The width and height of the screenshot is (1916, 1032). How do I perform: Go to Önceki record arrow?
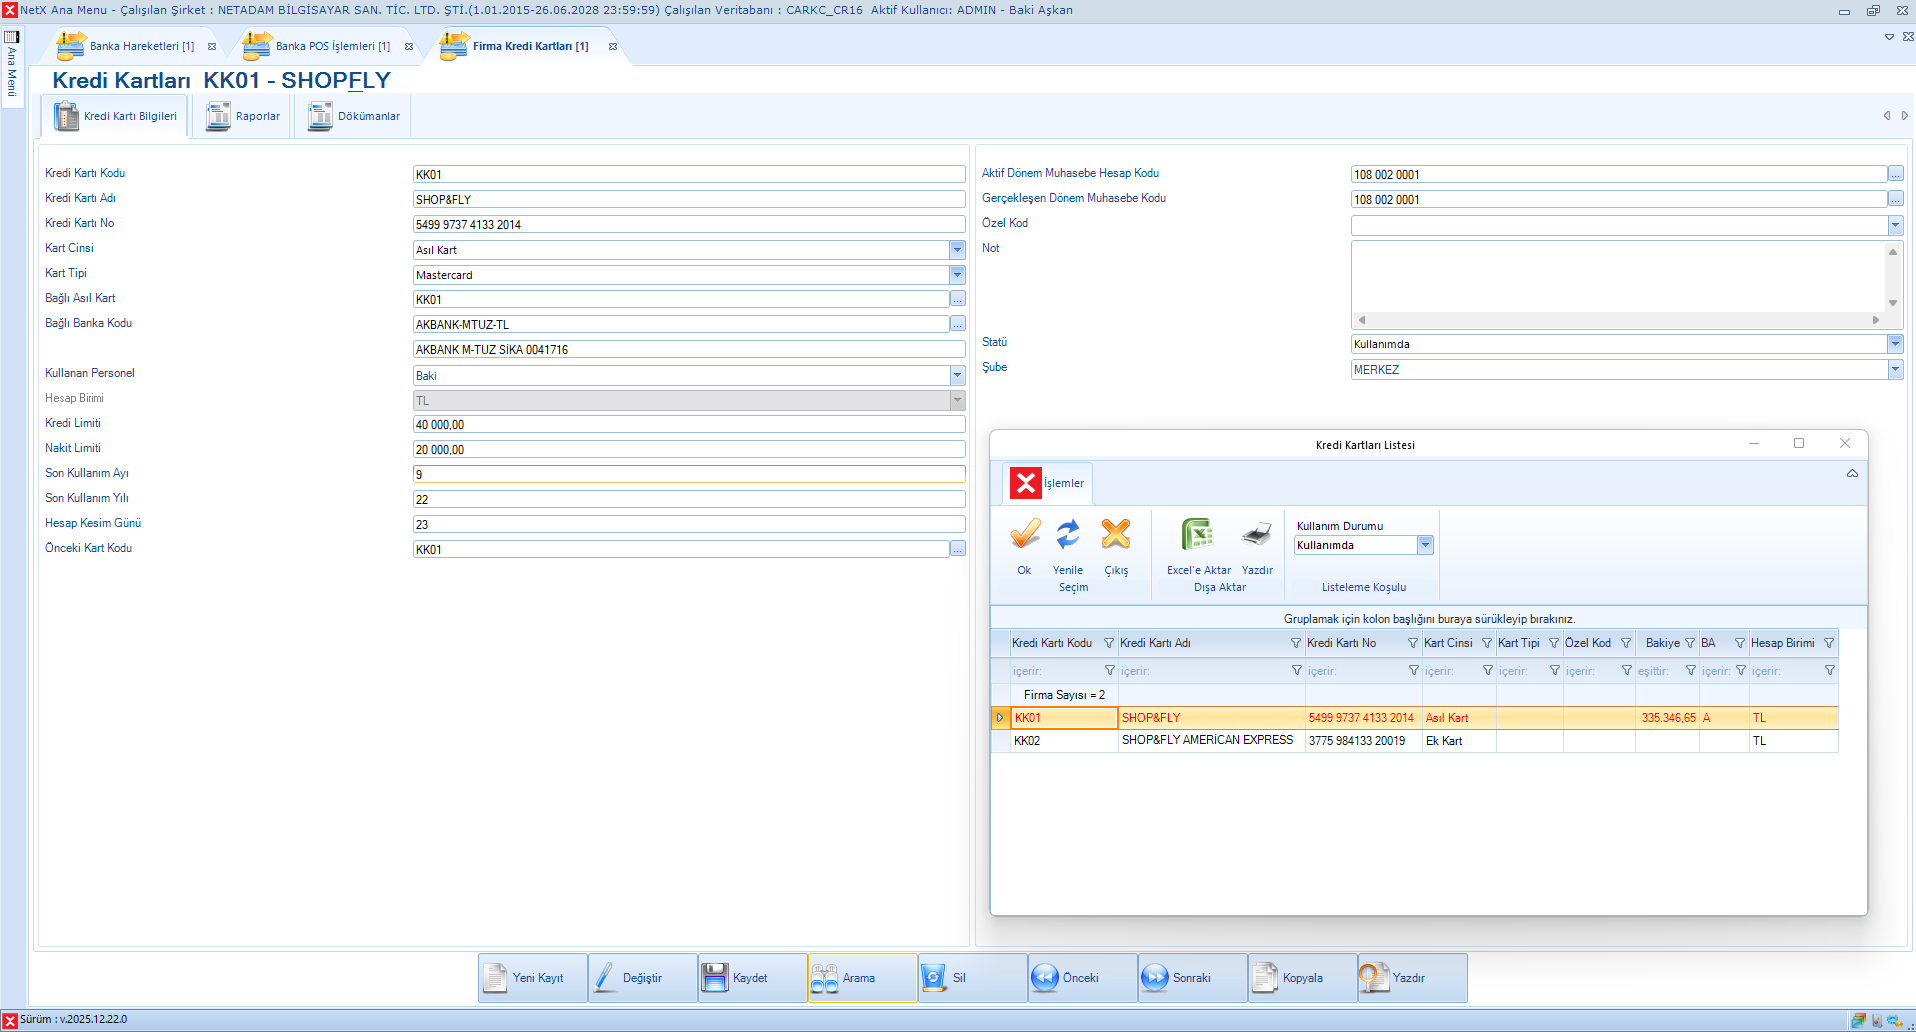pos(1045,977)
